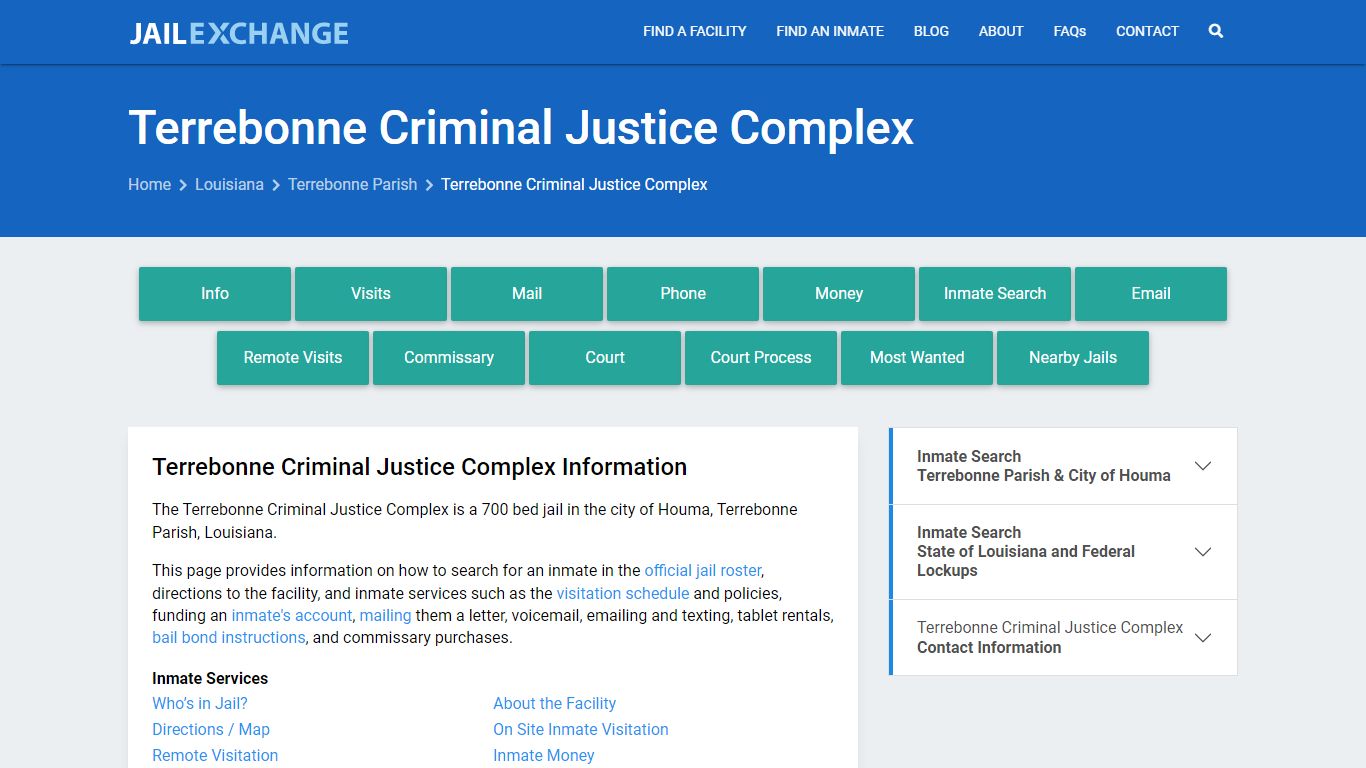Viewport: 1366px width, 768px height.
Task: Open Find a Facility menu item
Action: [x=695, y=31]
